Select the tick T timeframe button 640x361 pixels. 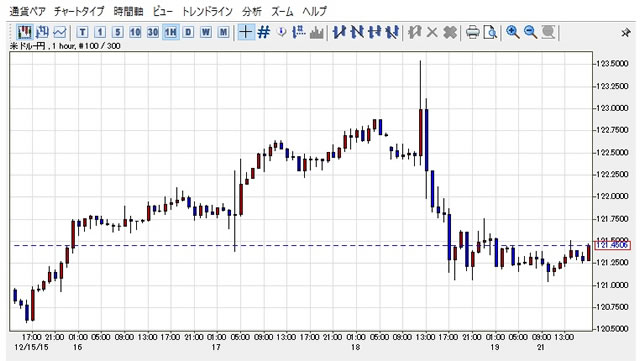pos(82,32)
